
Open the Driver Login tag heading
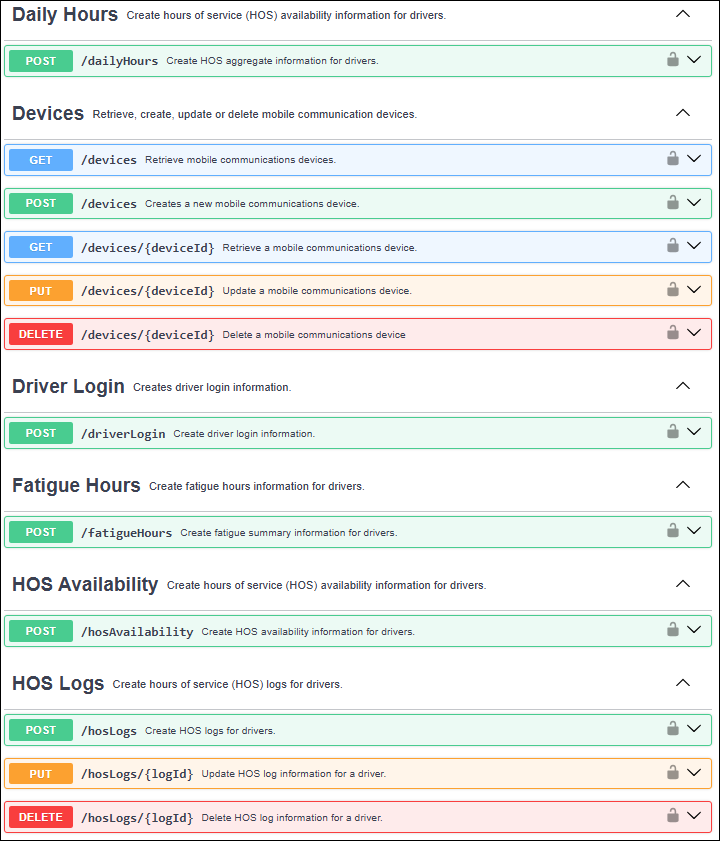(x=68, y=387)
